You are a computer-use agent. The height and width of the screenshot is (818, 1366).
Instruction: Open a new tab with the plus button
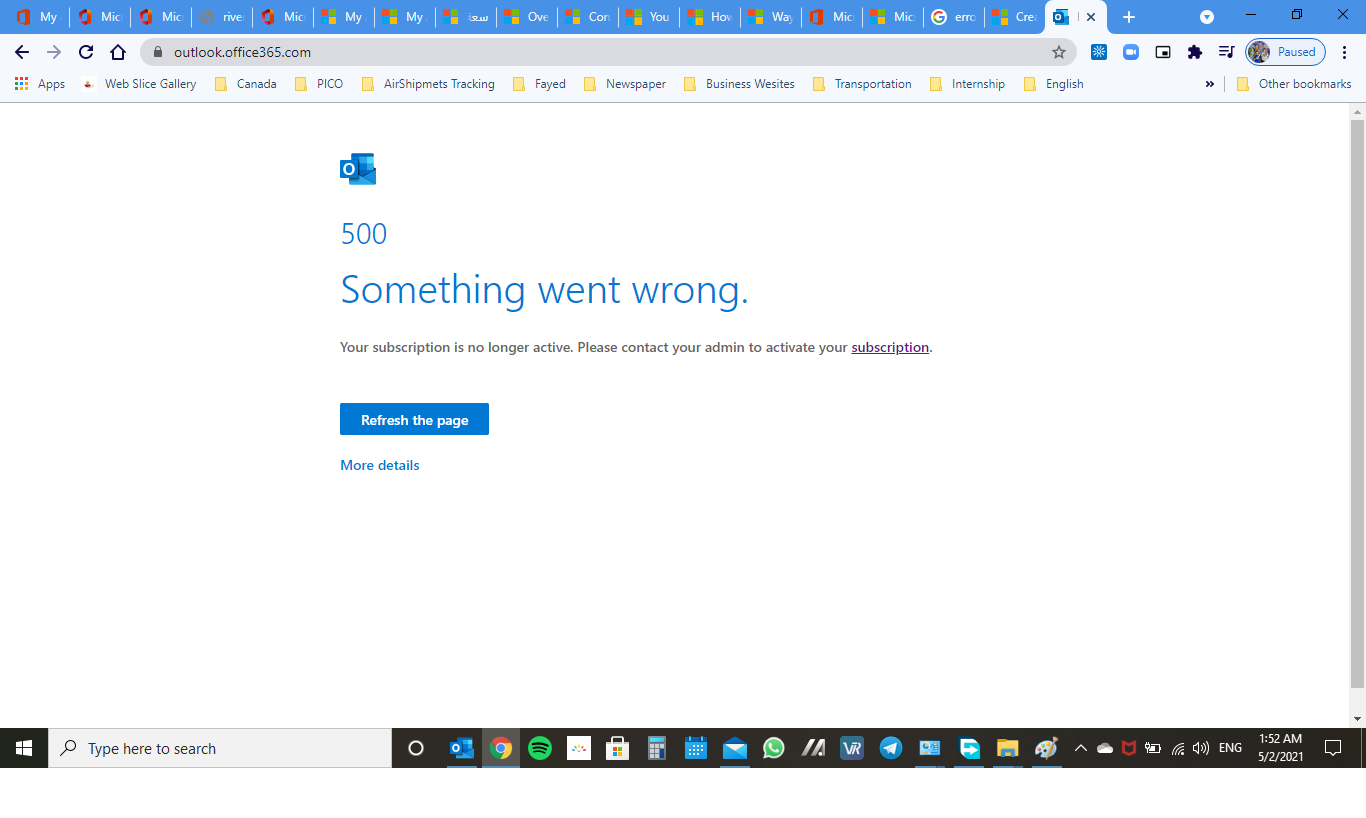tap(1129, 17)
